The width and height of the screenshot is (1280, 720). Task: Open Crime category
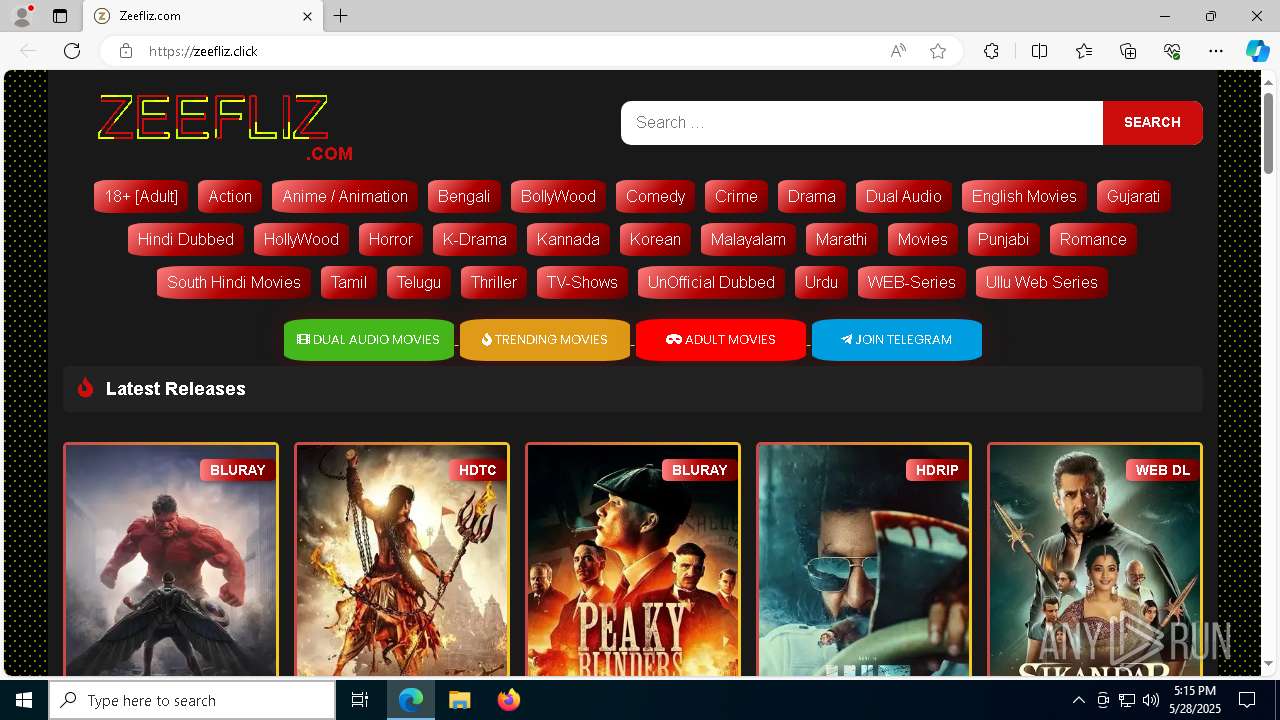[736, 196]
